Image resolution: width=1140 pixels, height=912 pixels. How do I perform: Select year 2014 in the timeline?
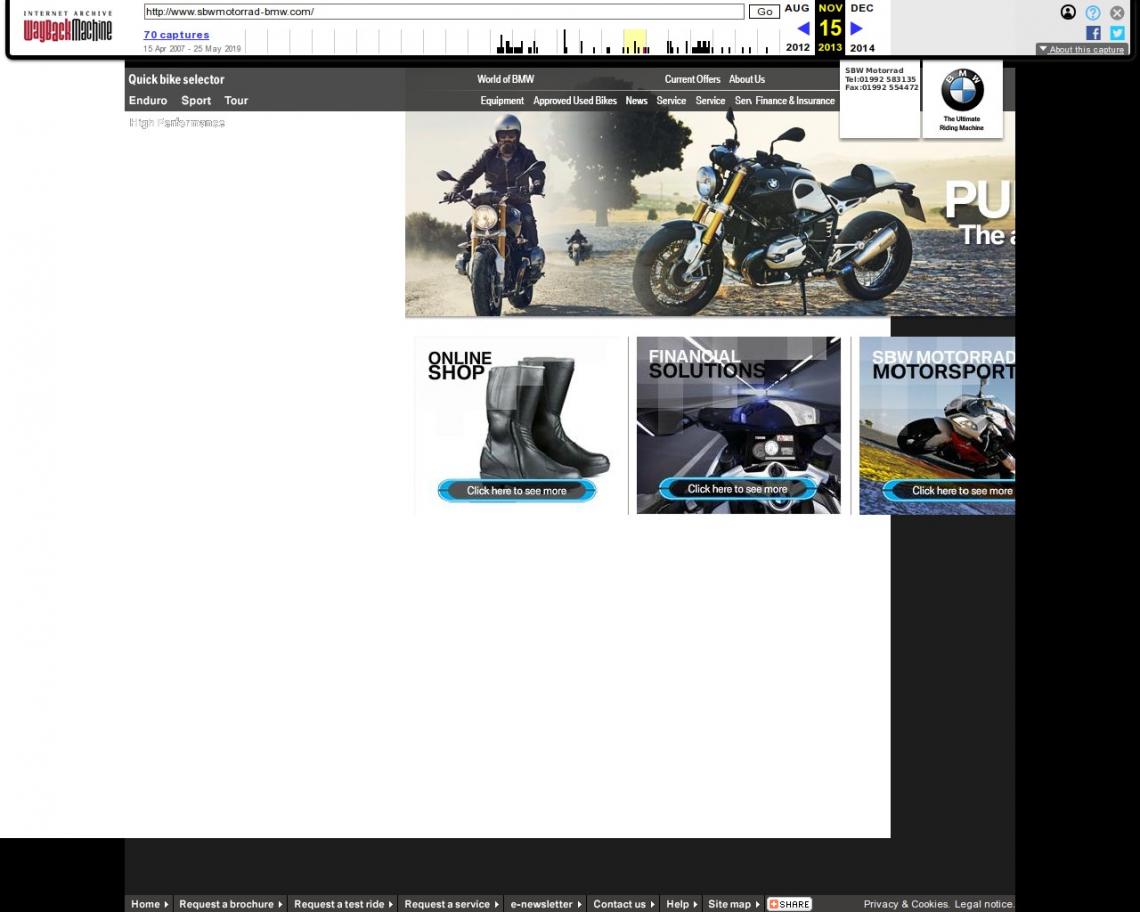click(x=862, y=47)
